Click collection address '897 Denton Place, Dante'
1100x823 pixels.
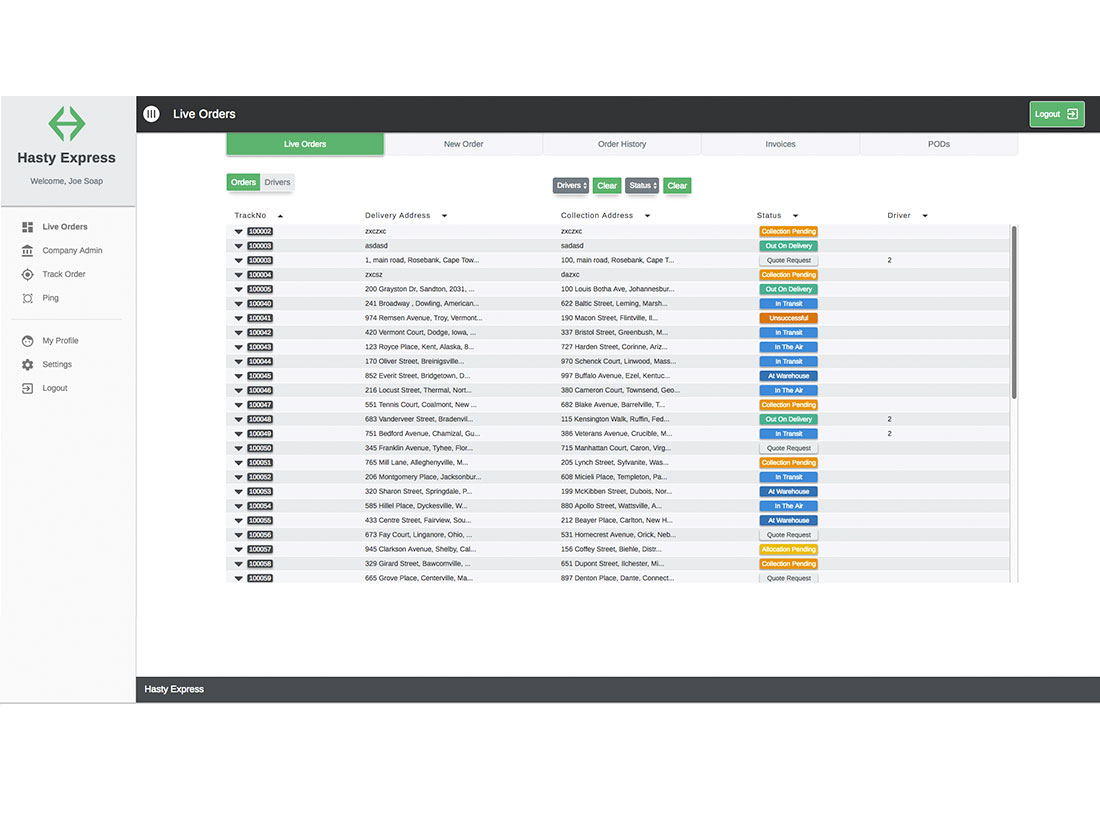tap(617, 578)
